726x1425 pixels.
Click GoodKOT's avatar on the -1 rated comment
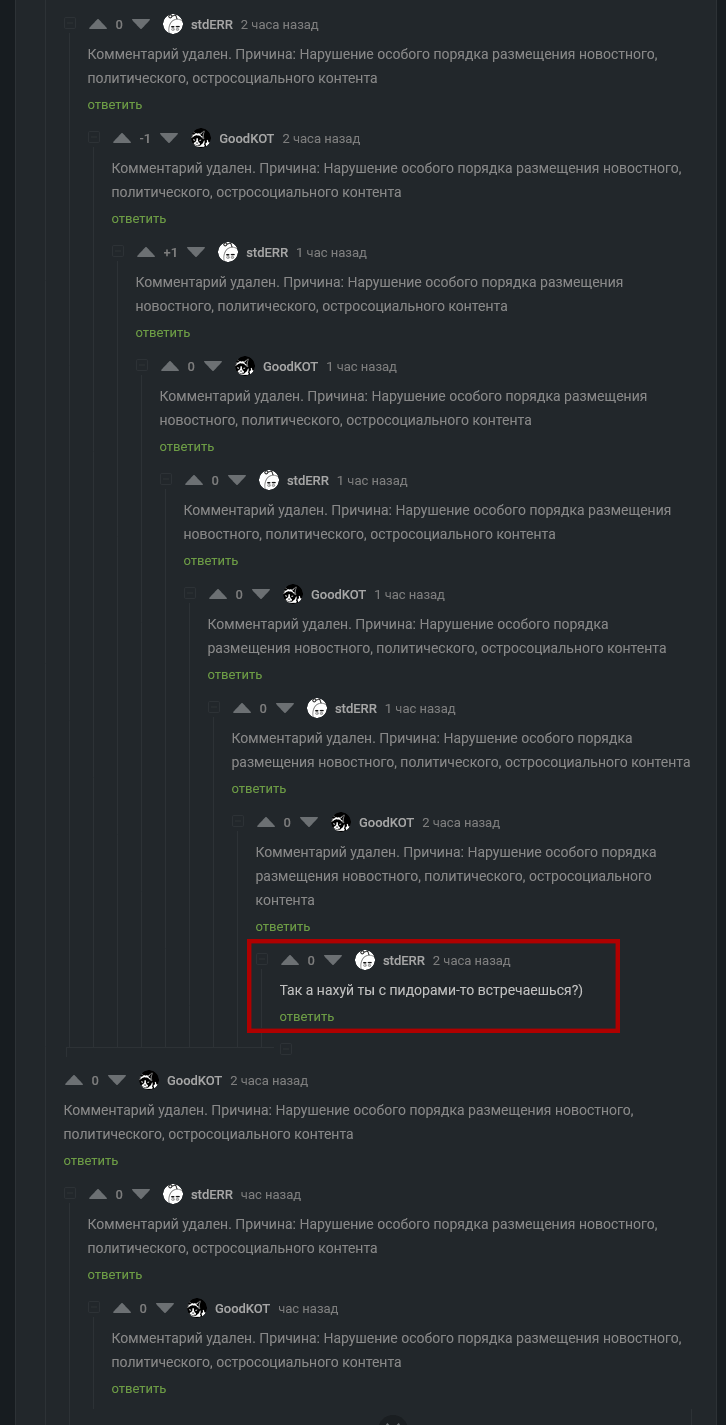[x=201, y=138]
